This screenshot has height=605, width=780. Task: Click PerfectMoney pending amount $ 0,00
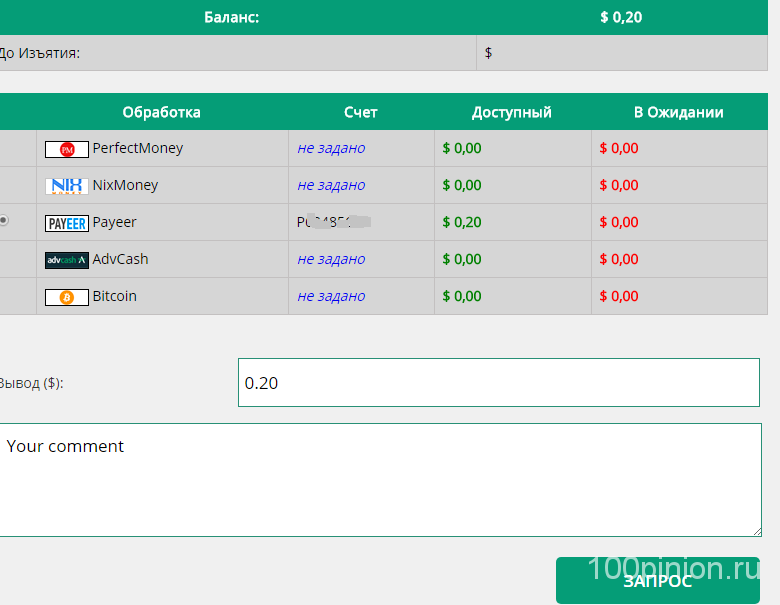click(x=619, y=148)
